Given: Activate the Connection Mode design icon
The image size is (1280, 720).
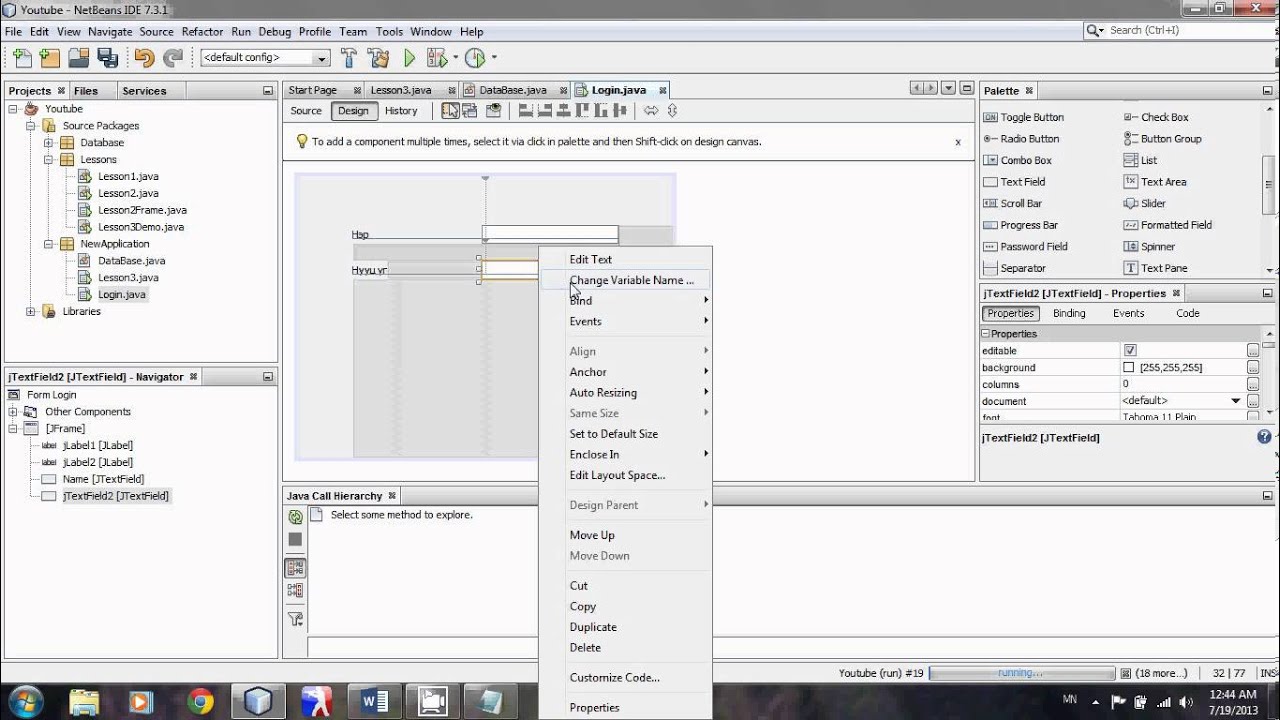Looking at the screenshot, I should (470, 111).
